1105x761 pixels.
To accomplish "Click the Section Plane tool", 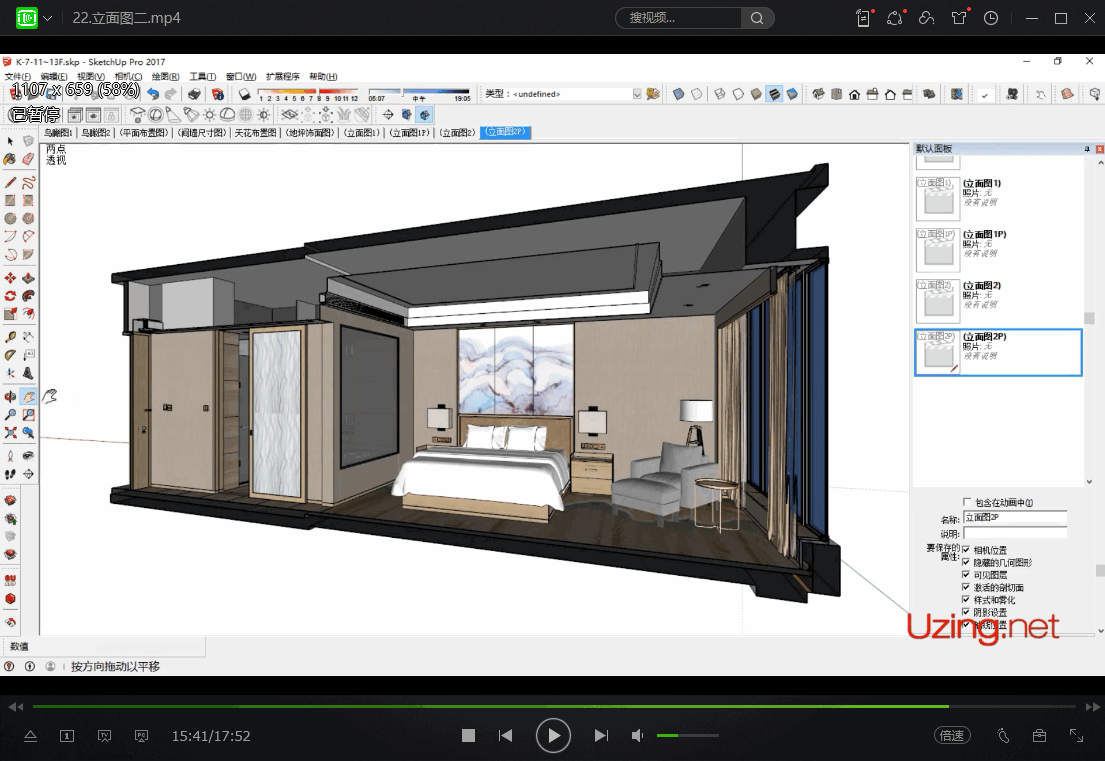I will click(388, 114).
